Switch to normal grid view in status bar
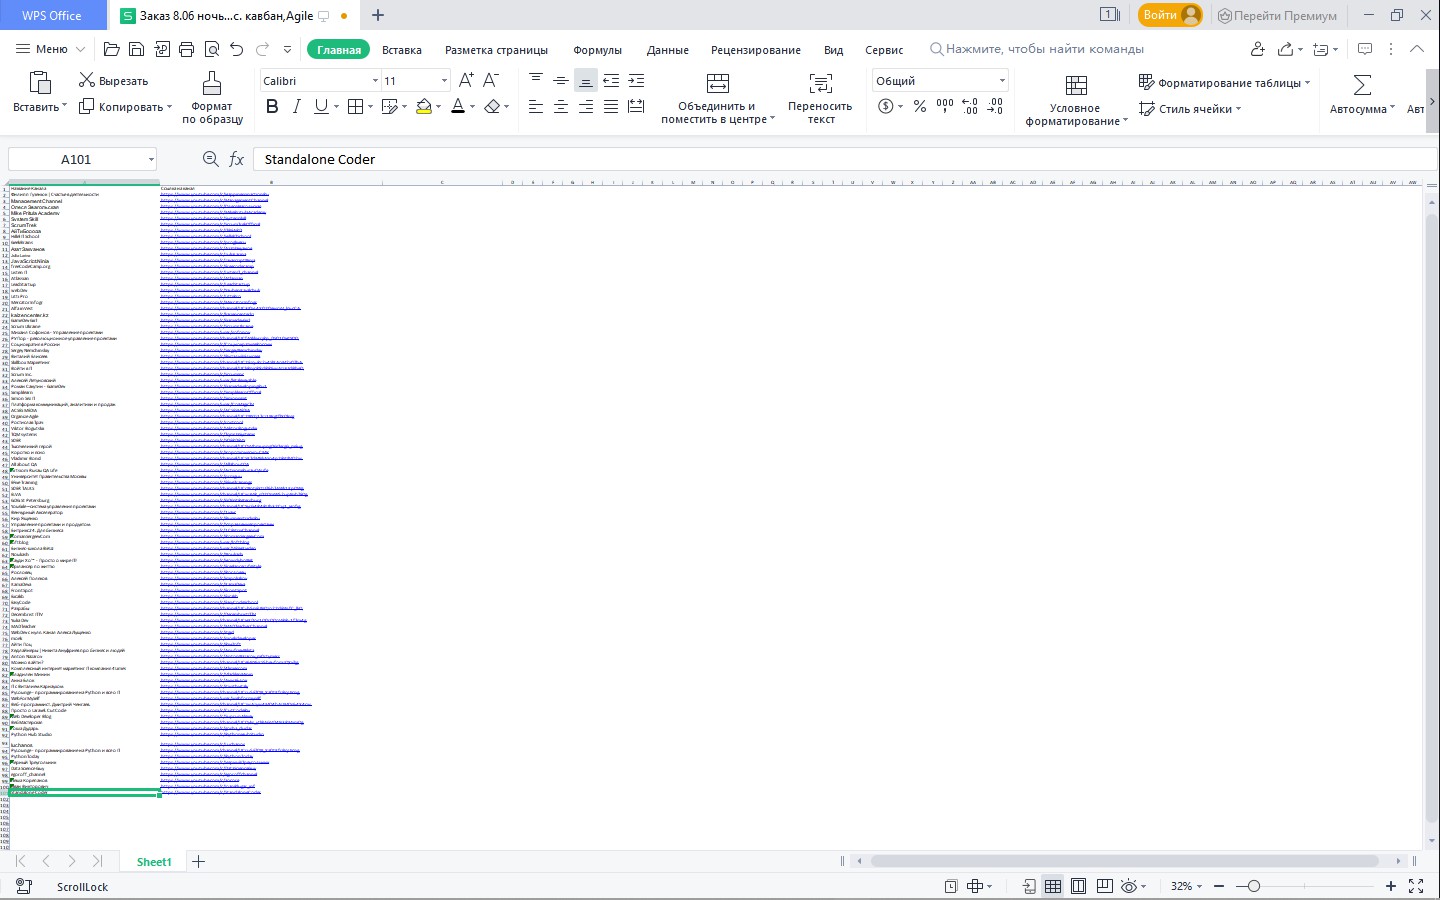The height and width of the screenshot is (900, 1440). 1053,886
